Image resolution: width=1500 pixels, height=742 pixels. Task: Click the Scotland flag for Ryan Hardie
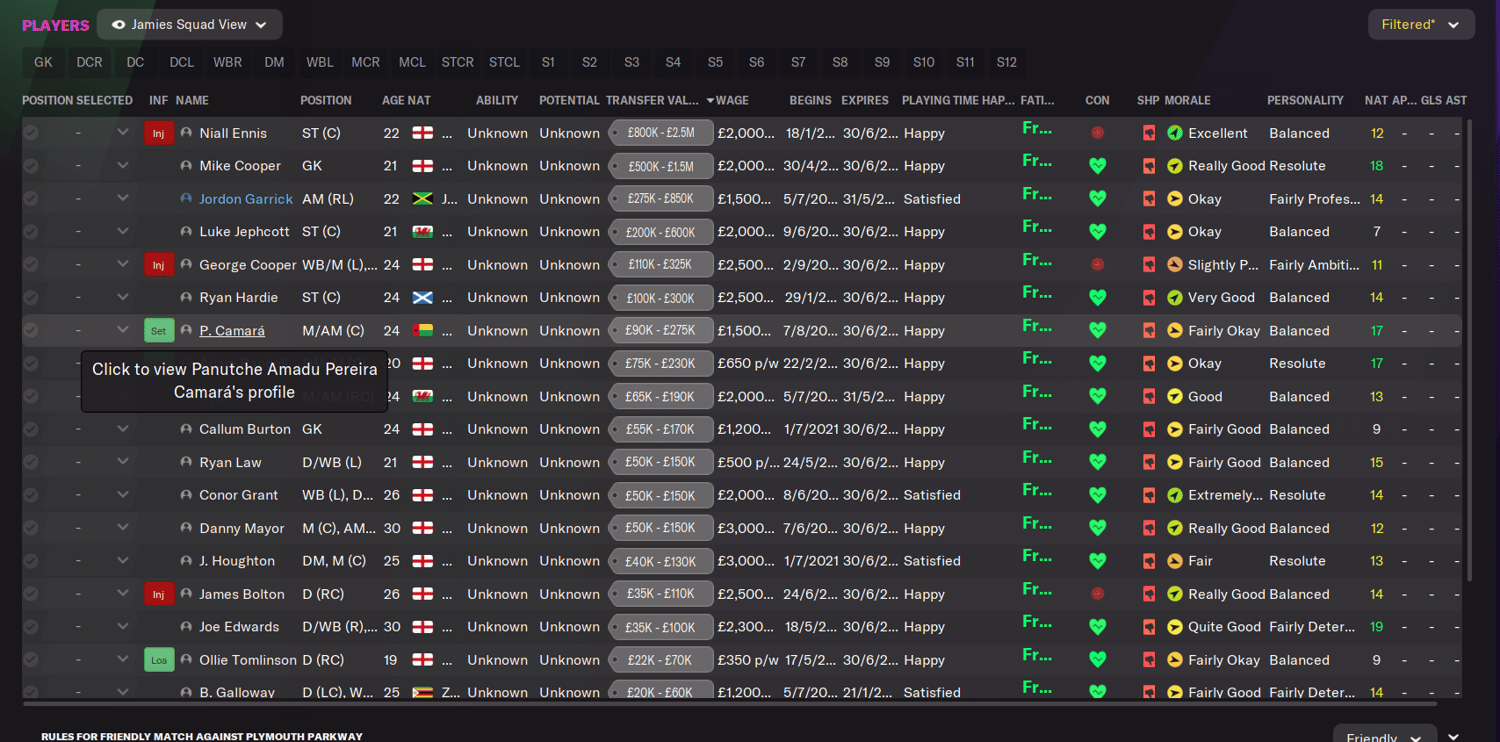point(423,298)
